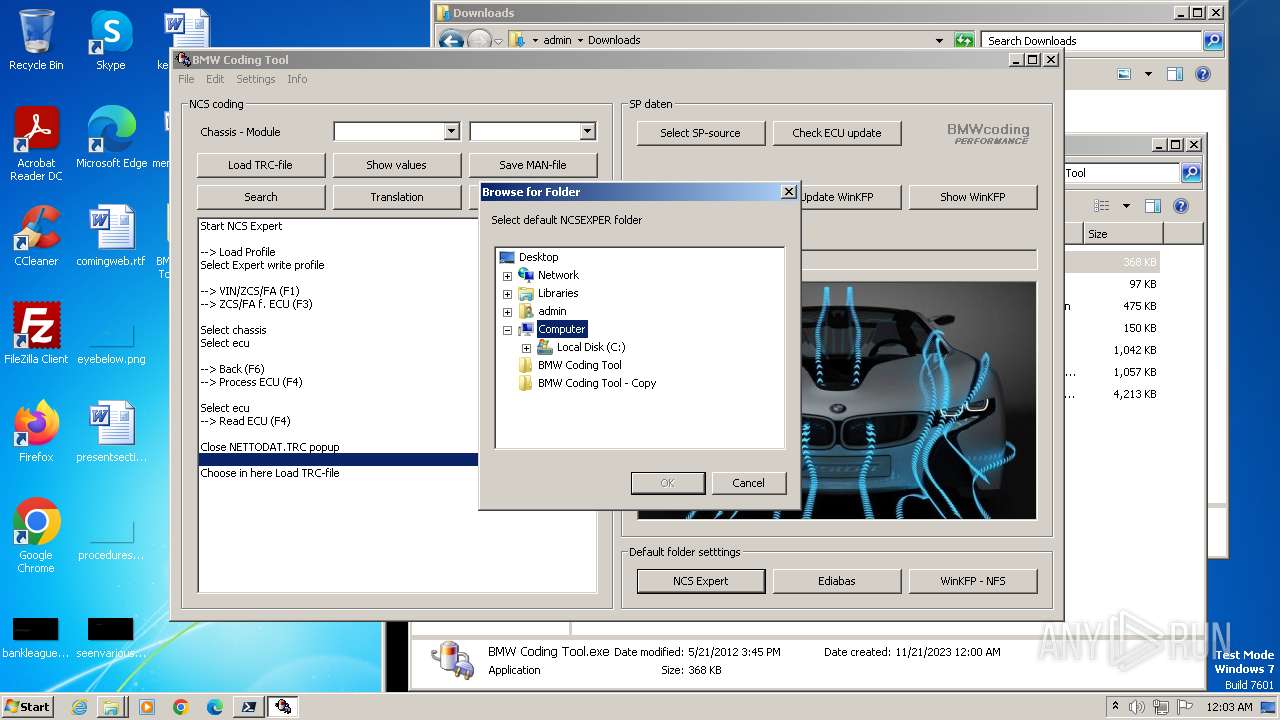Image resolution: width=1280 pixels, height=720 pixels.
Task: Select the seenvarious desktop file icon
Action: pyautogui.click(x=111, y=638)
